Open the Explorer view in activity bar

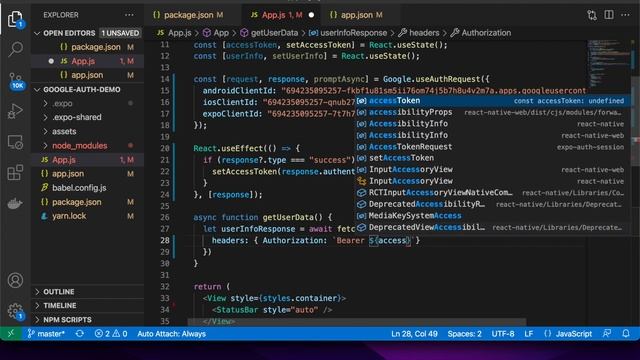tap(15, 19)
